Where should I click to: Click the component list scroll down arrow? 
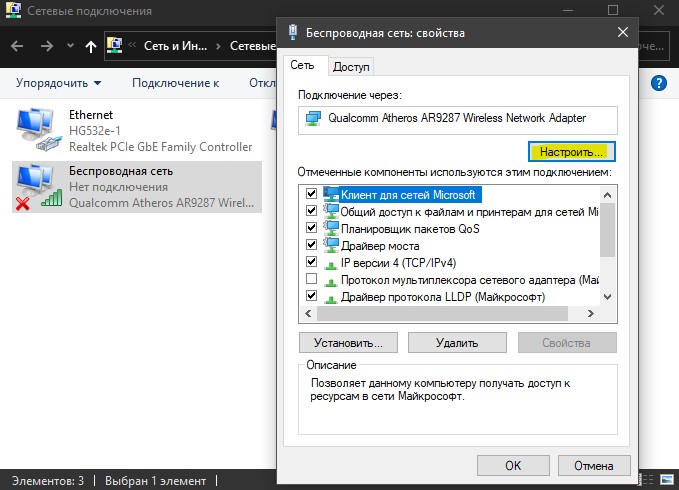pos(608,297)
